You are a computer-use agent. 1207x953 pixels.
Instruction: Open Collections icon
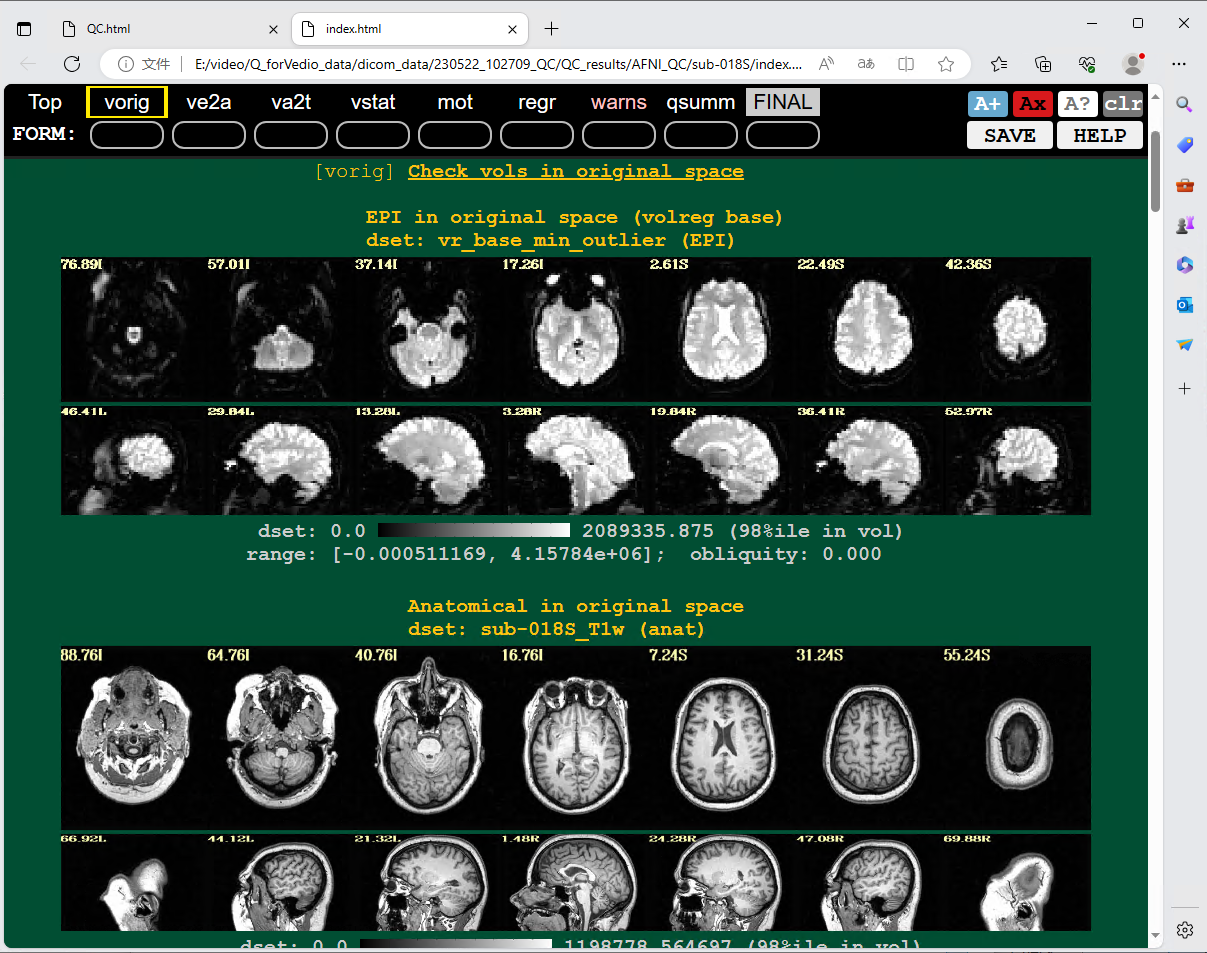tap(1043, 64)
